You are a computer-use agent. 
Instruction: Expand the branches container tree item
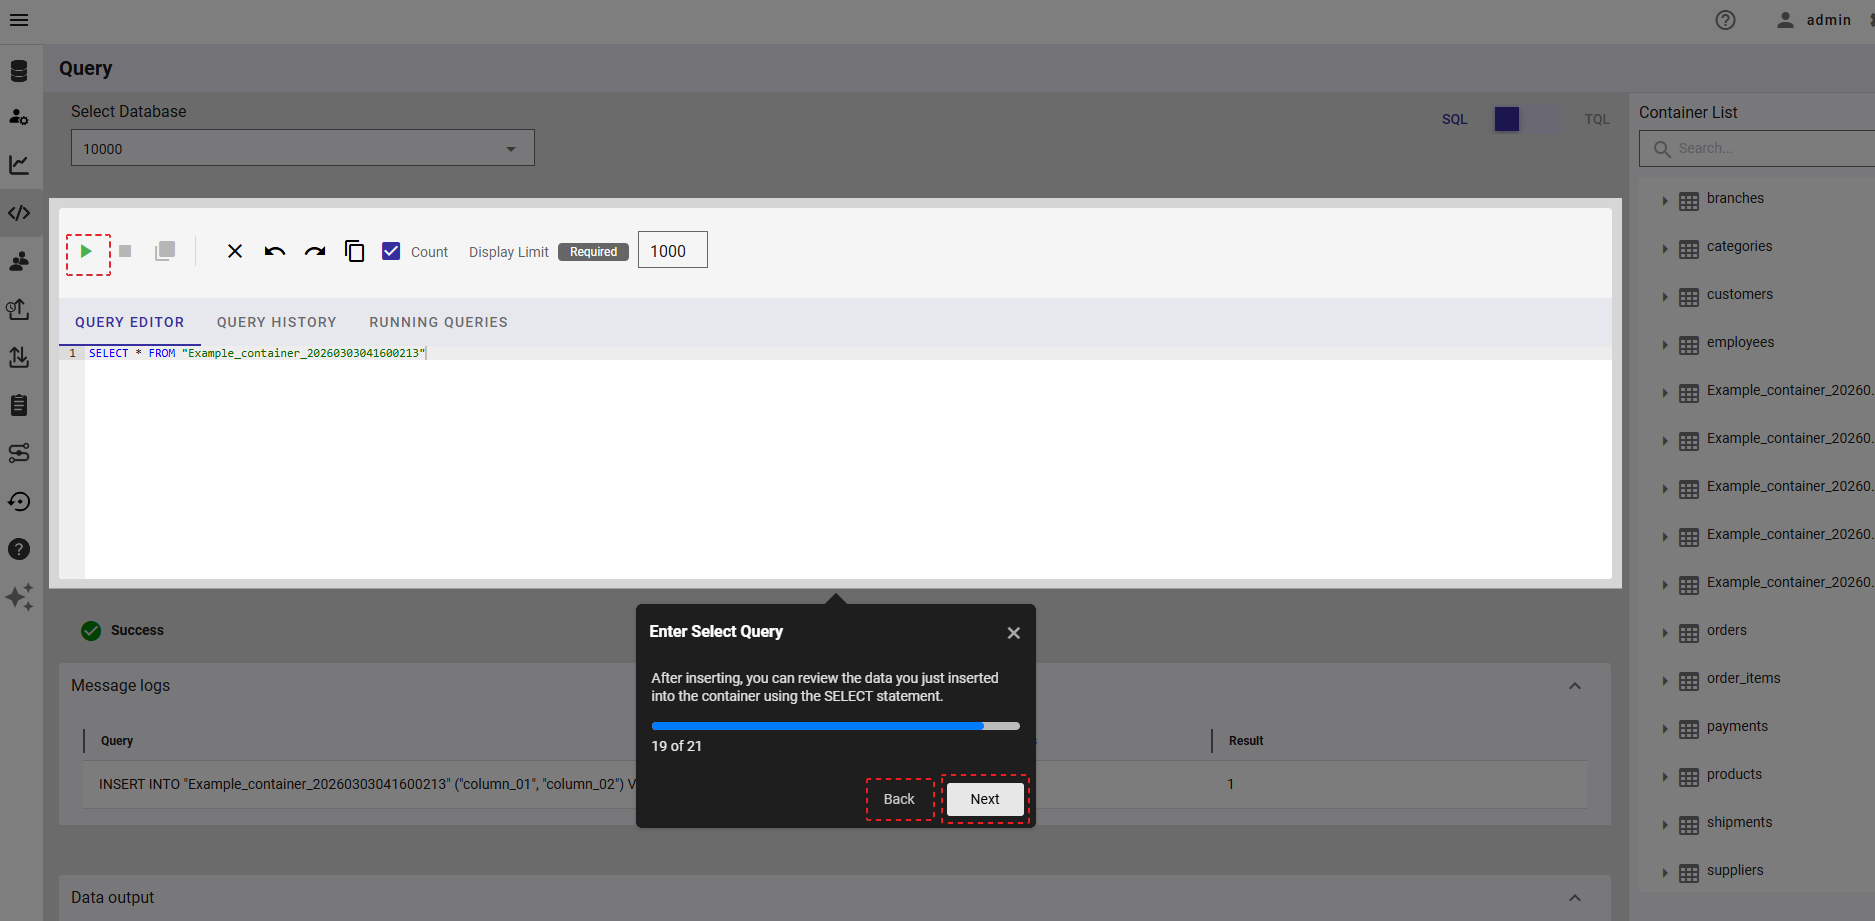pos(1665,200)
